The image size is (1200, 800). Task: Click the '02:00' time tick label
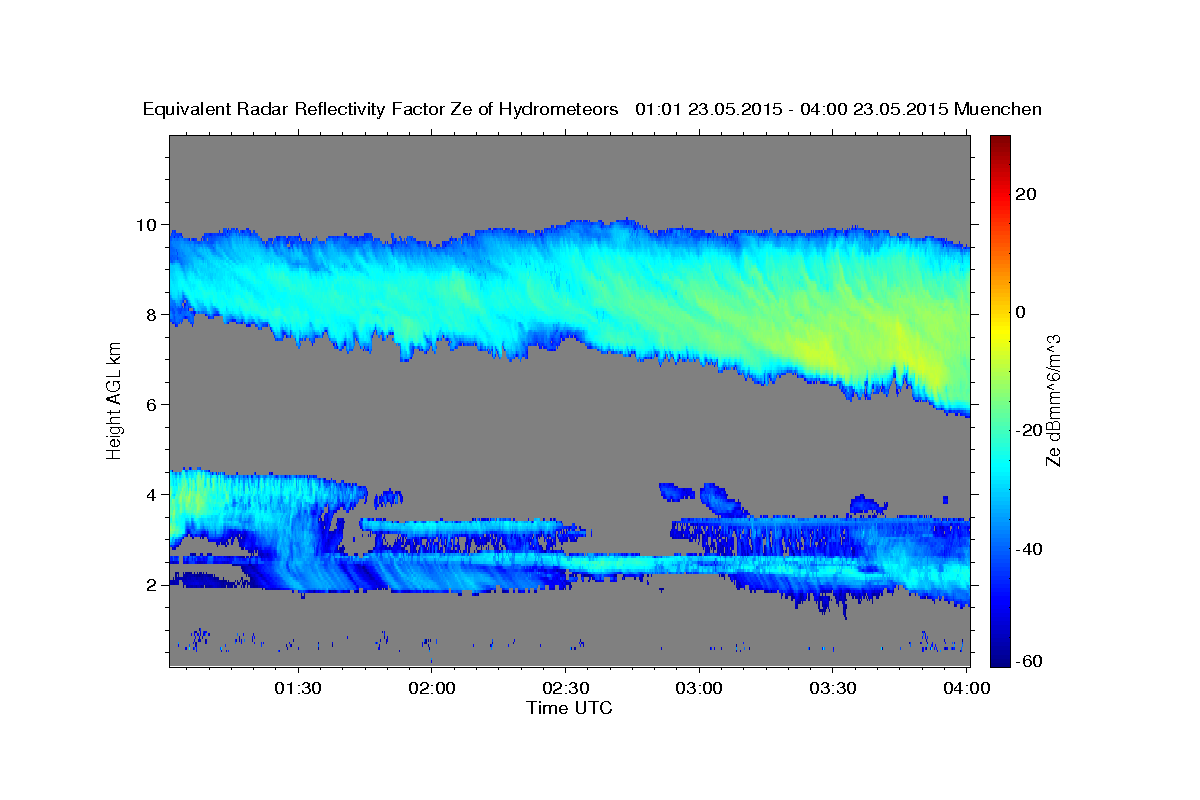click(x=432, y=688)
